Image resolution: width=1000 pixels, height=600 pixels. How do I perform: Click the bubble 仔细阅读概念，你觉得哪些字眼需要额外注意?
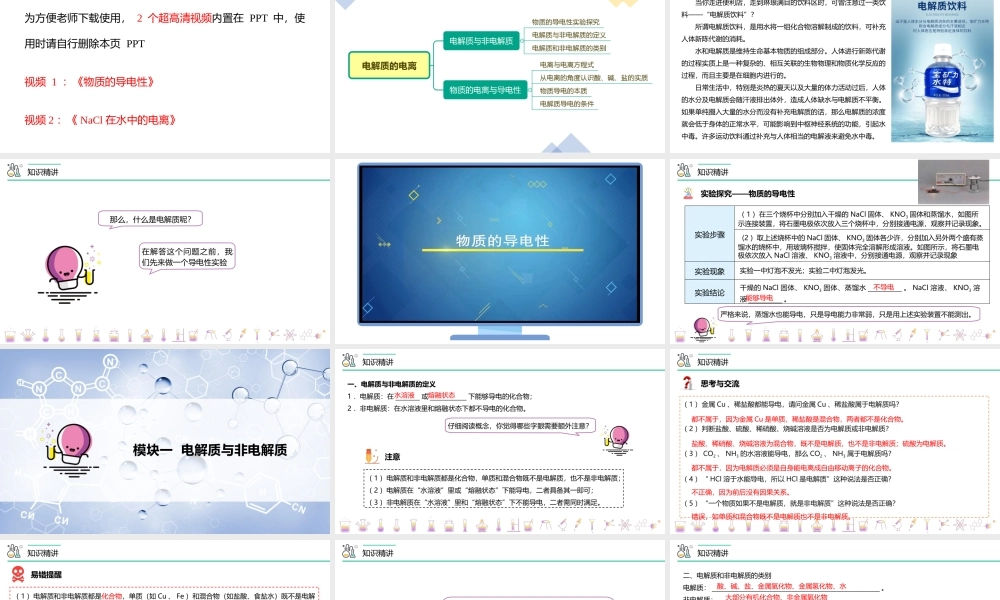[520, 426]
